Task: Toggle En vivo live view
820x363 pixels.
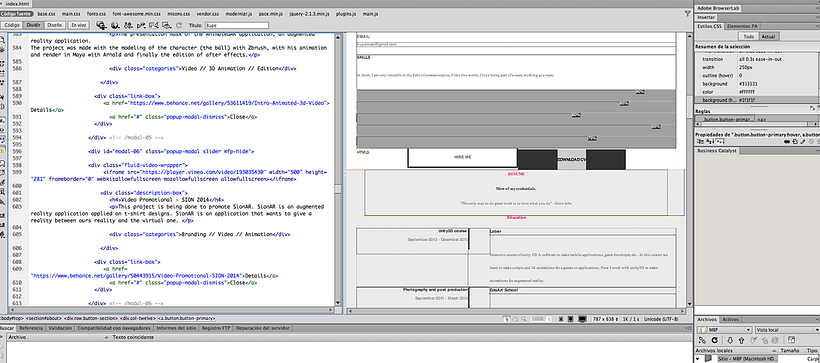Action: click(x=79, y=25)
